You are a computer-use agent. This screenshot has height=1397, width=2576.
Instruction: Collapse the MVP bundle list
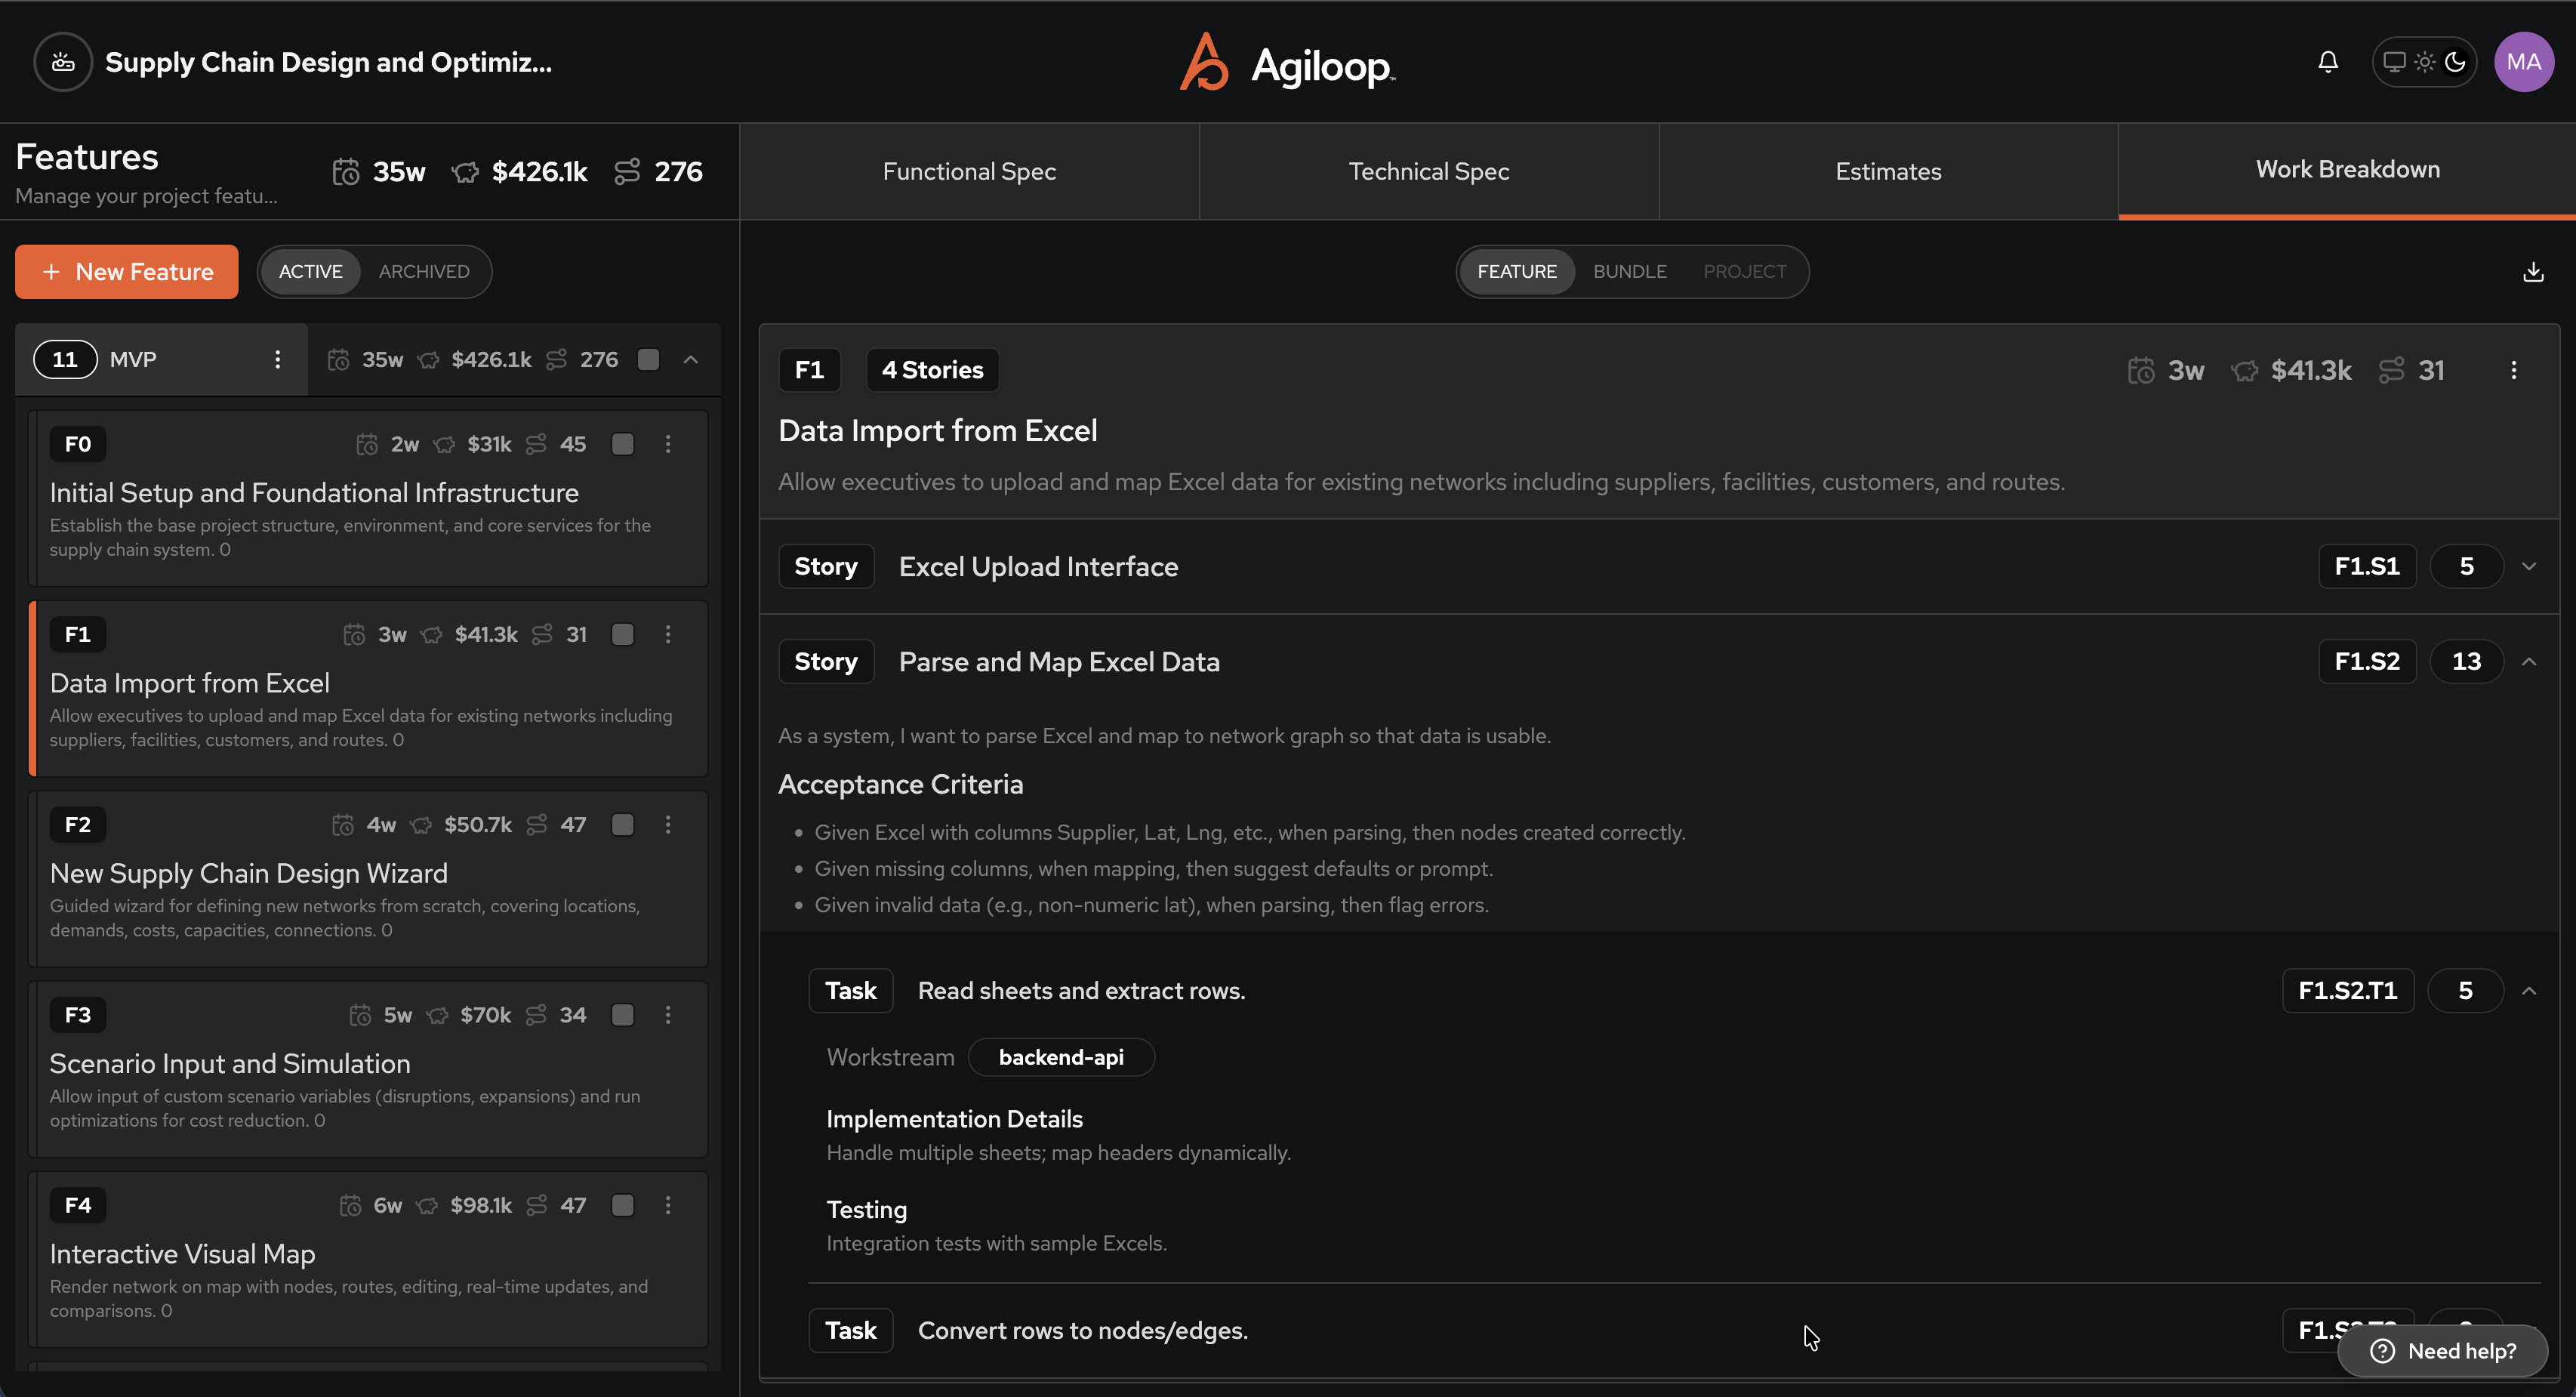[x=691, y=359]
